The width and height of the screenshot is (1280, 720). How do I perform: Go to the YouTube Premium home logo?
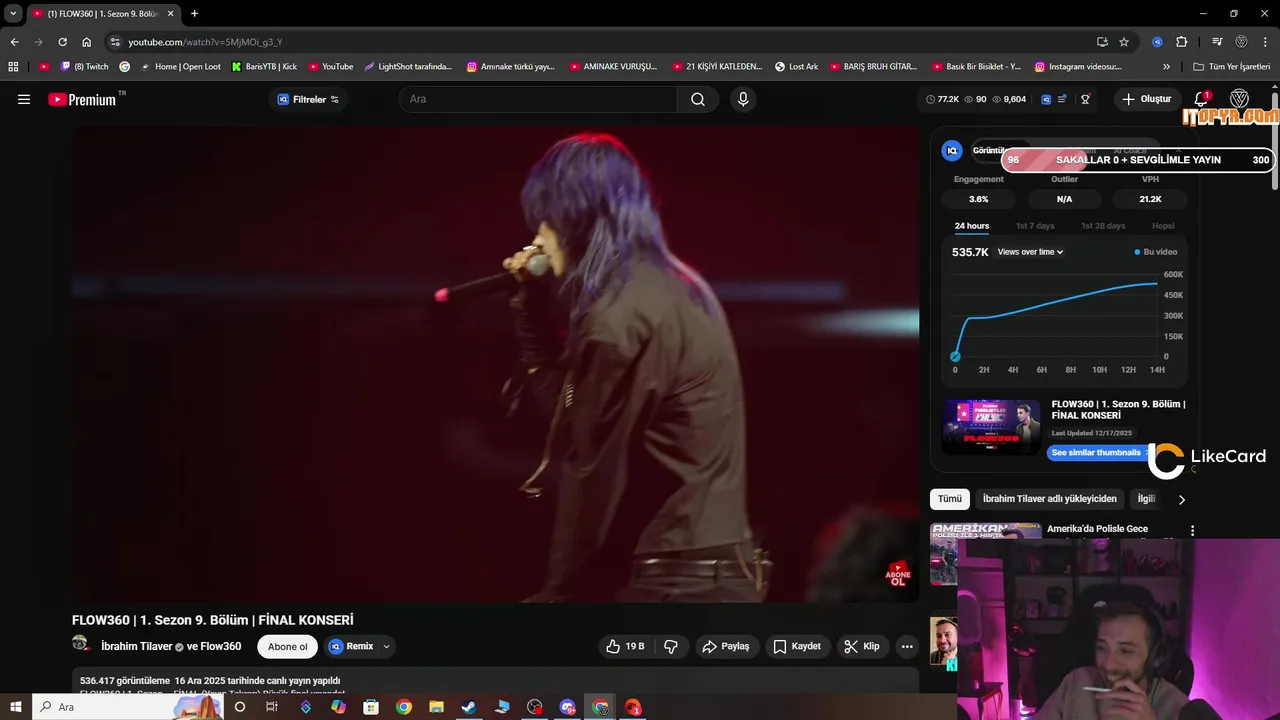coord(82,99)
